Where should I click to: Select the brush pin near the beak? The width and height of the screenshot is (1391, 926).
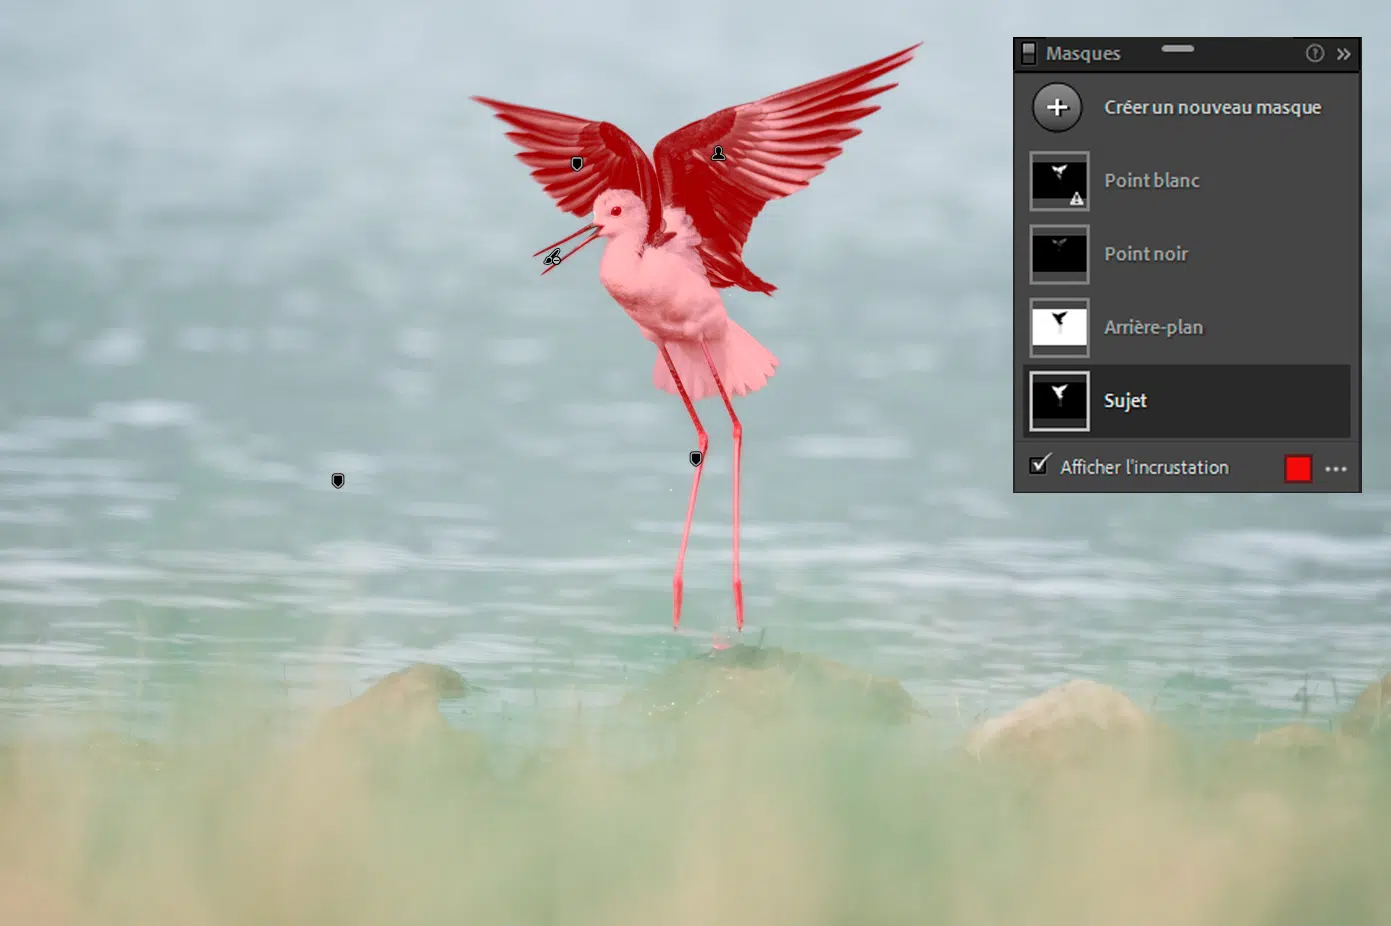click(x=552, y=258)
